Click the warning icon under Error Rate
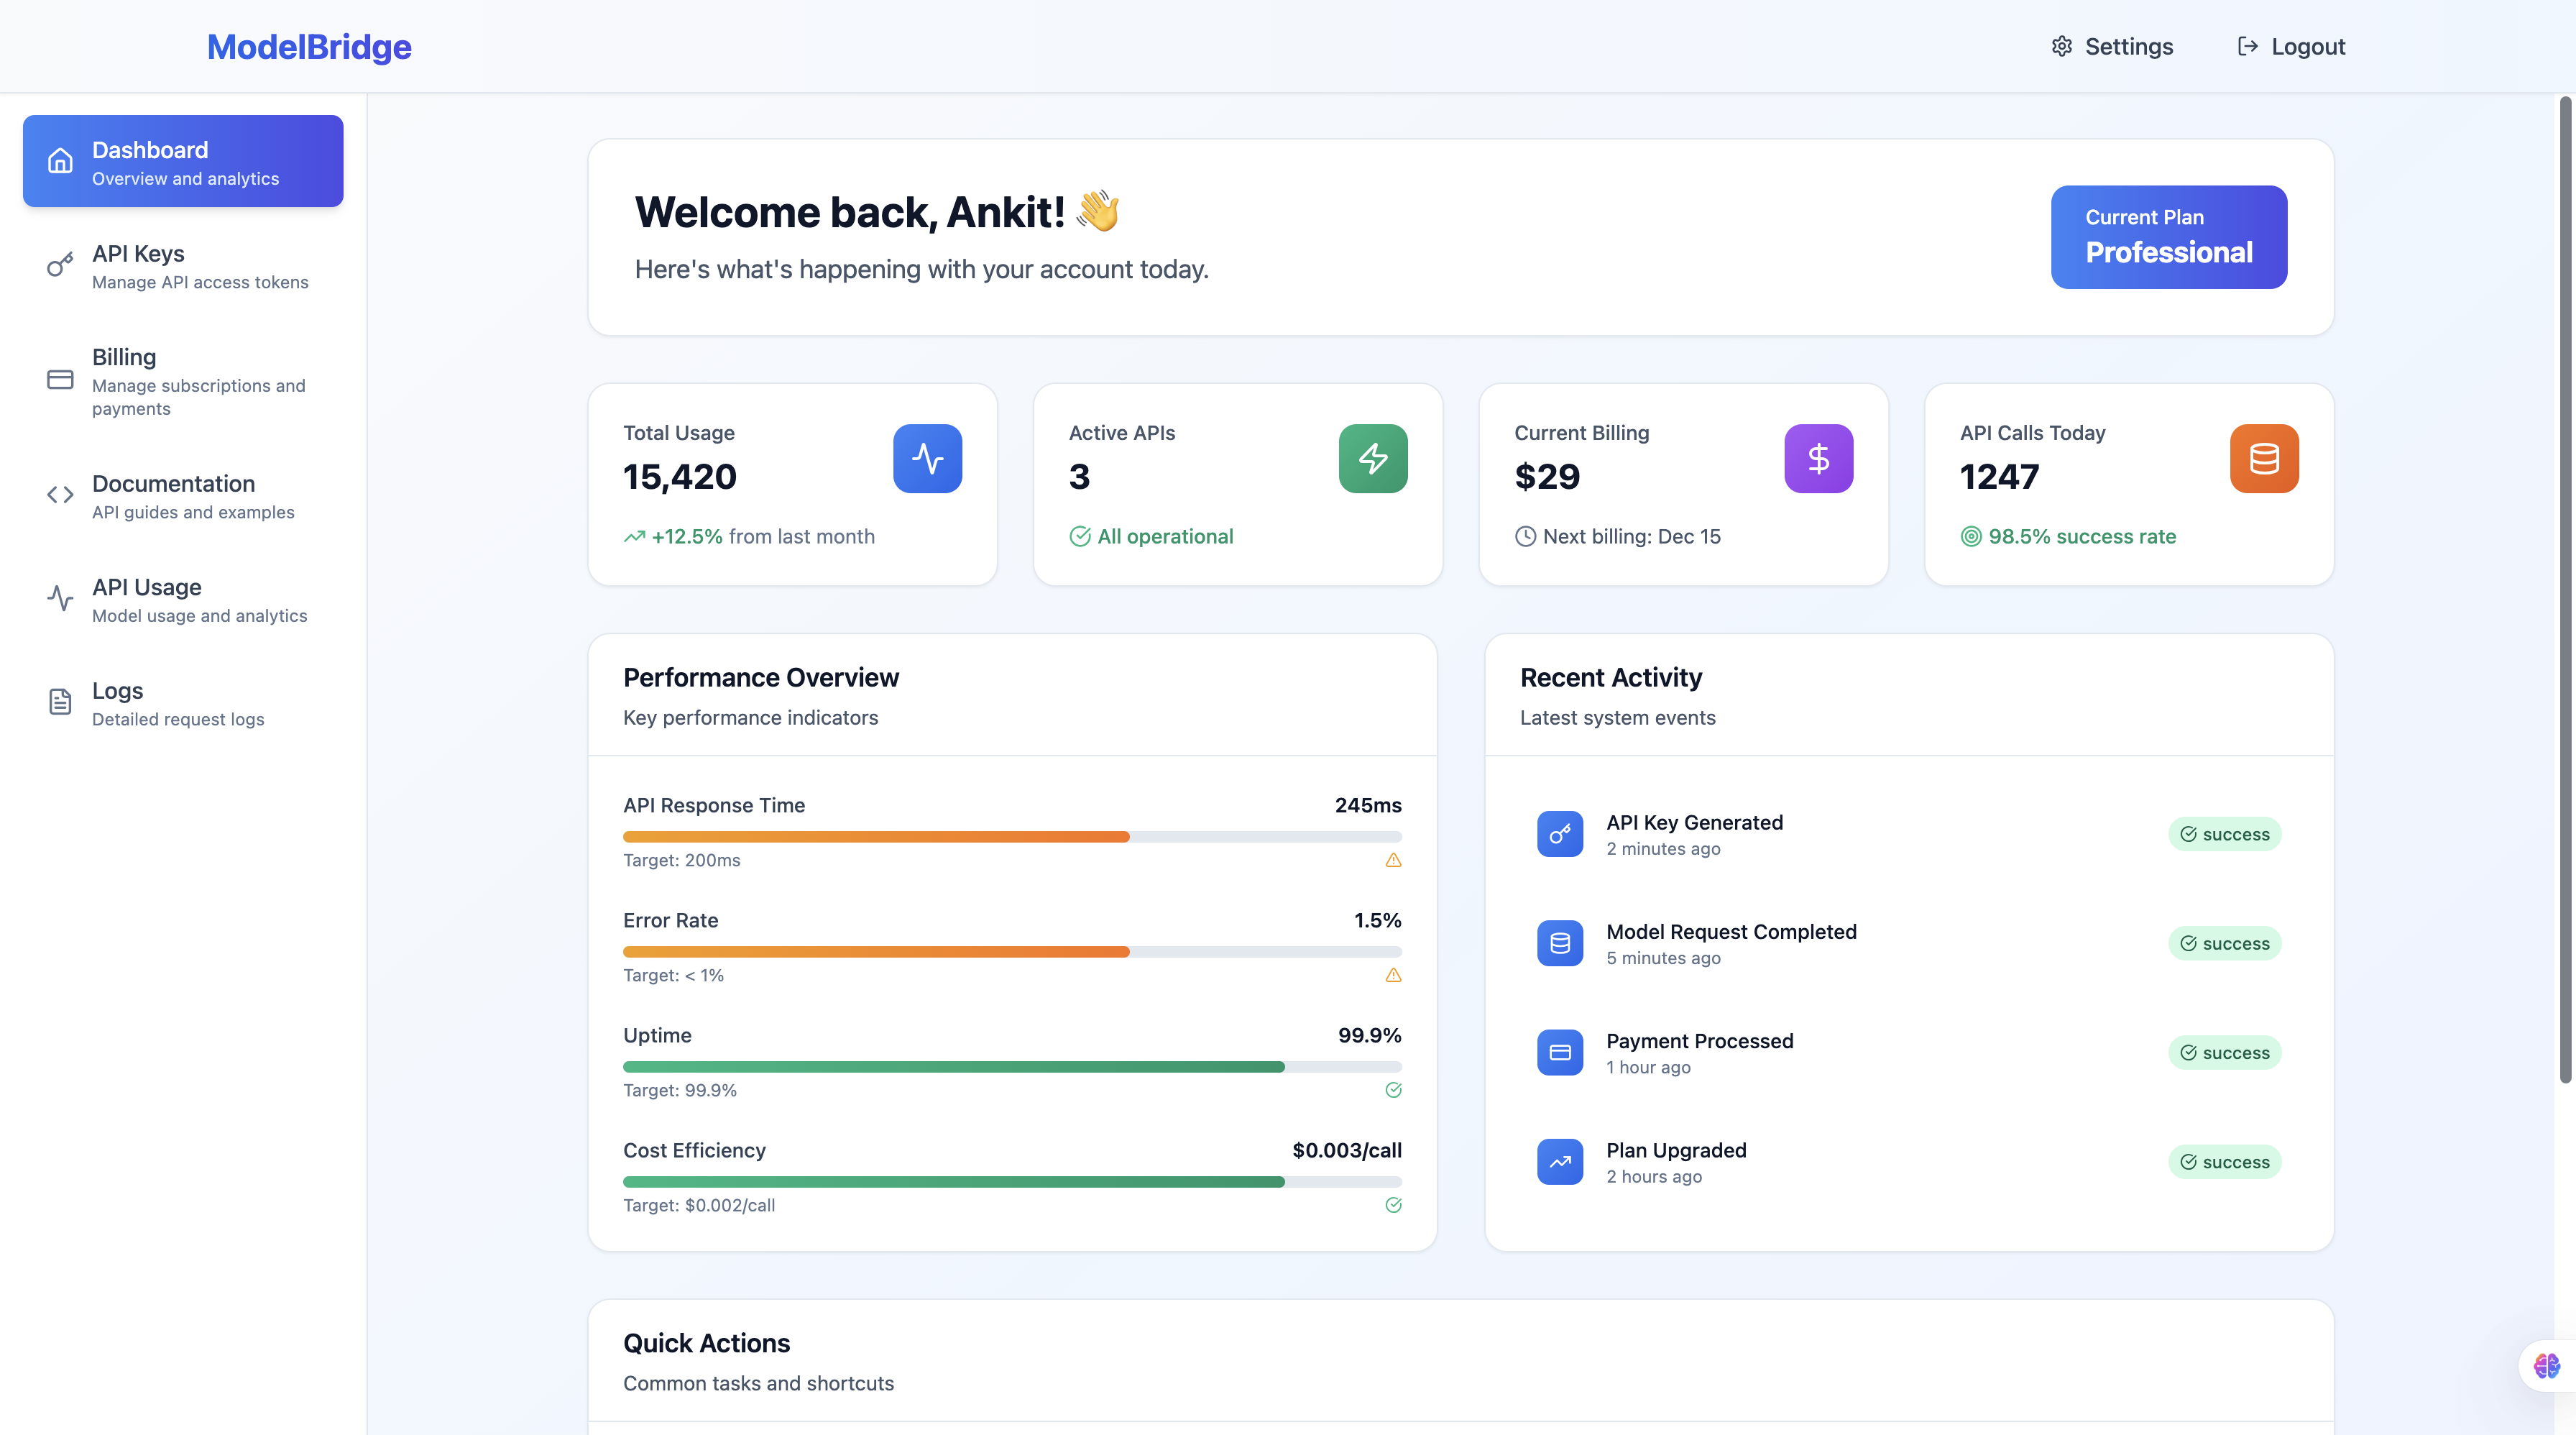 click(x=1393, y=975)
